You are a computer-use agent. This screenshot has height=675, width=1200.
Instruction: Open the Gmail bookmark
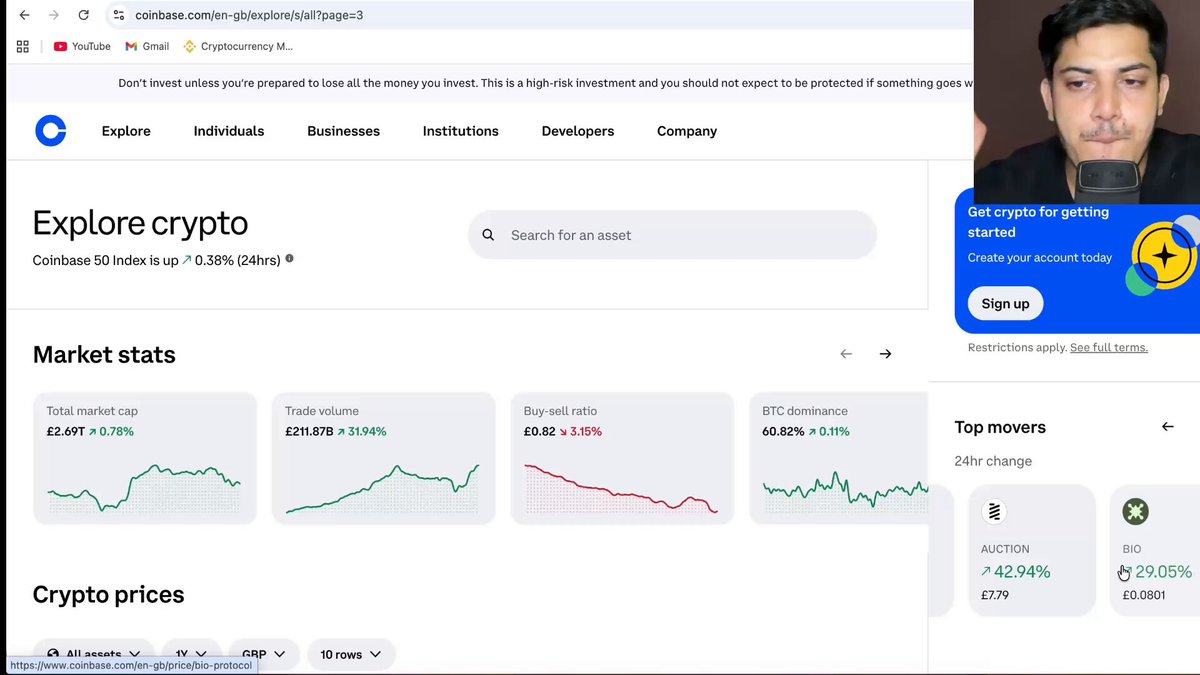coord(147,46)
